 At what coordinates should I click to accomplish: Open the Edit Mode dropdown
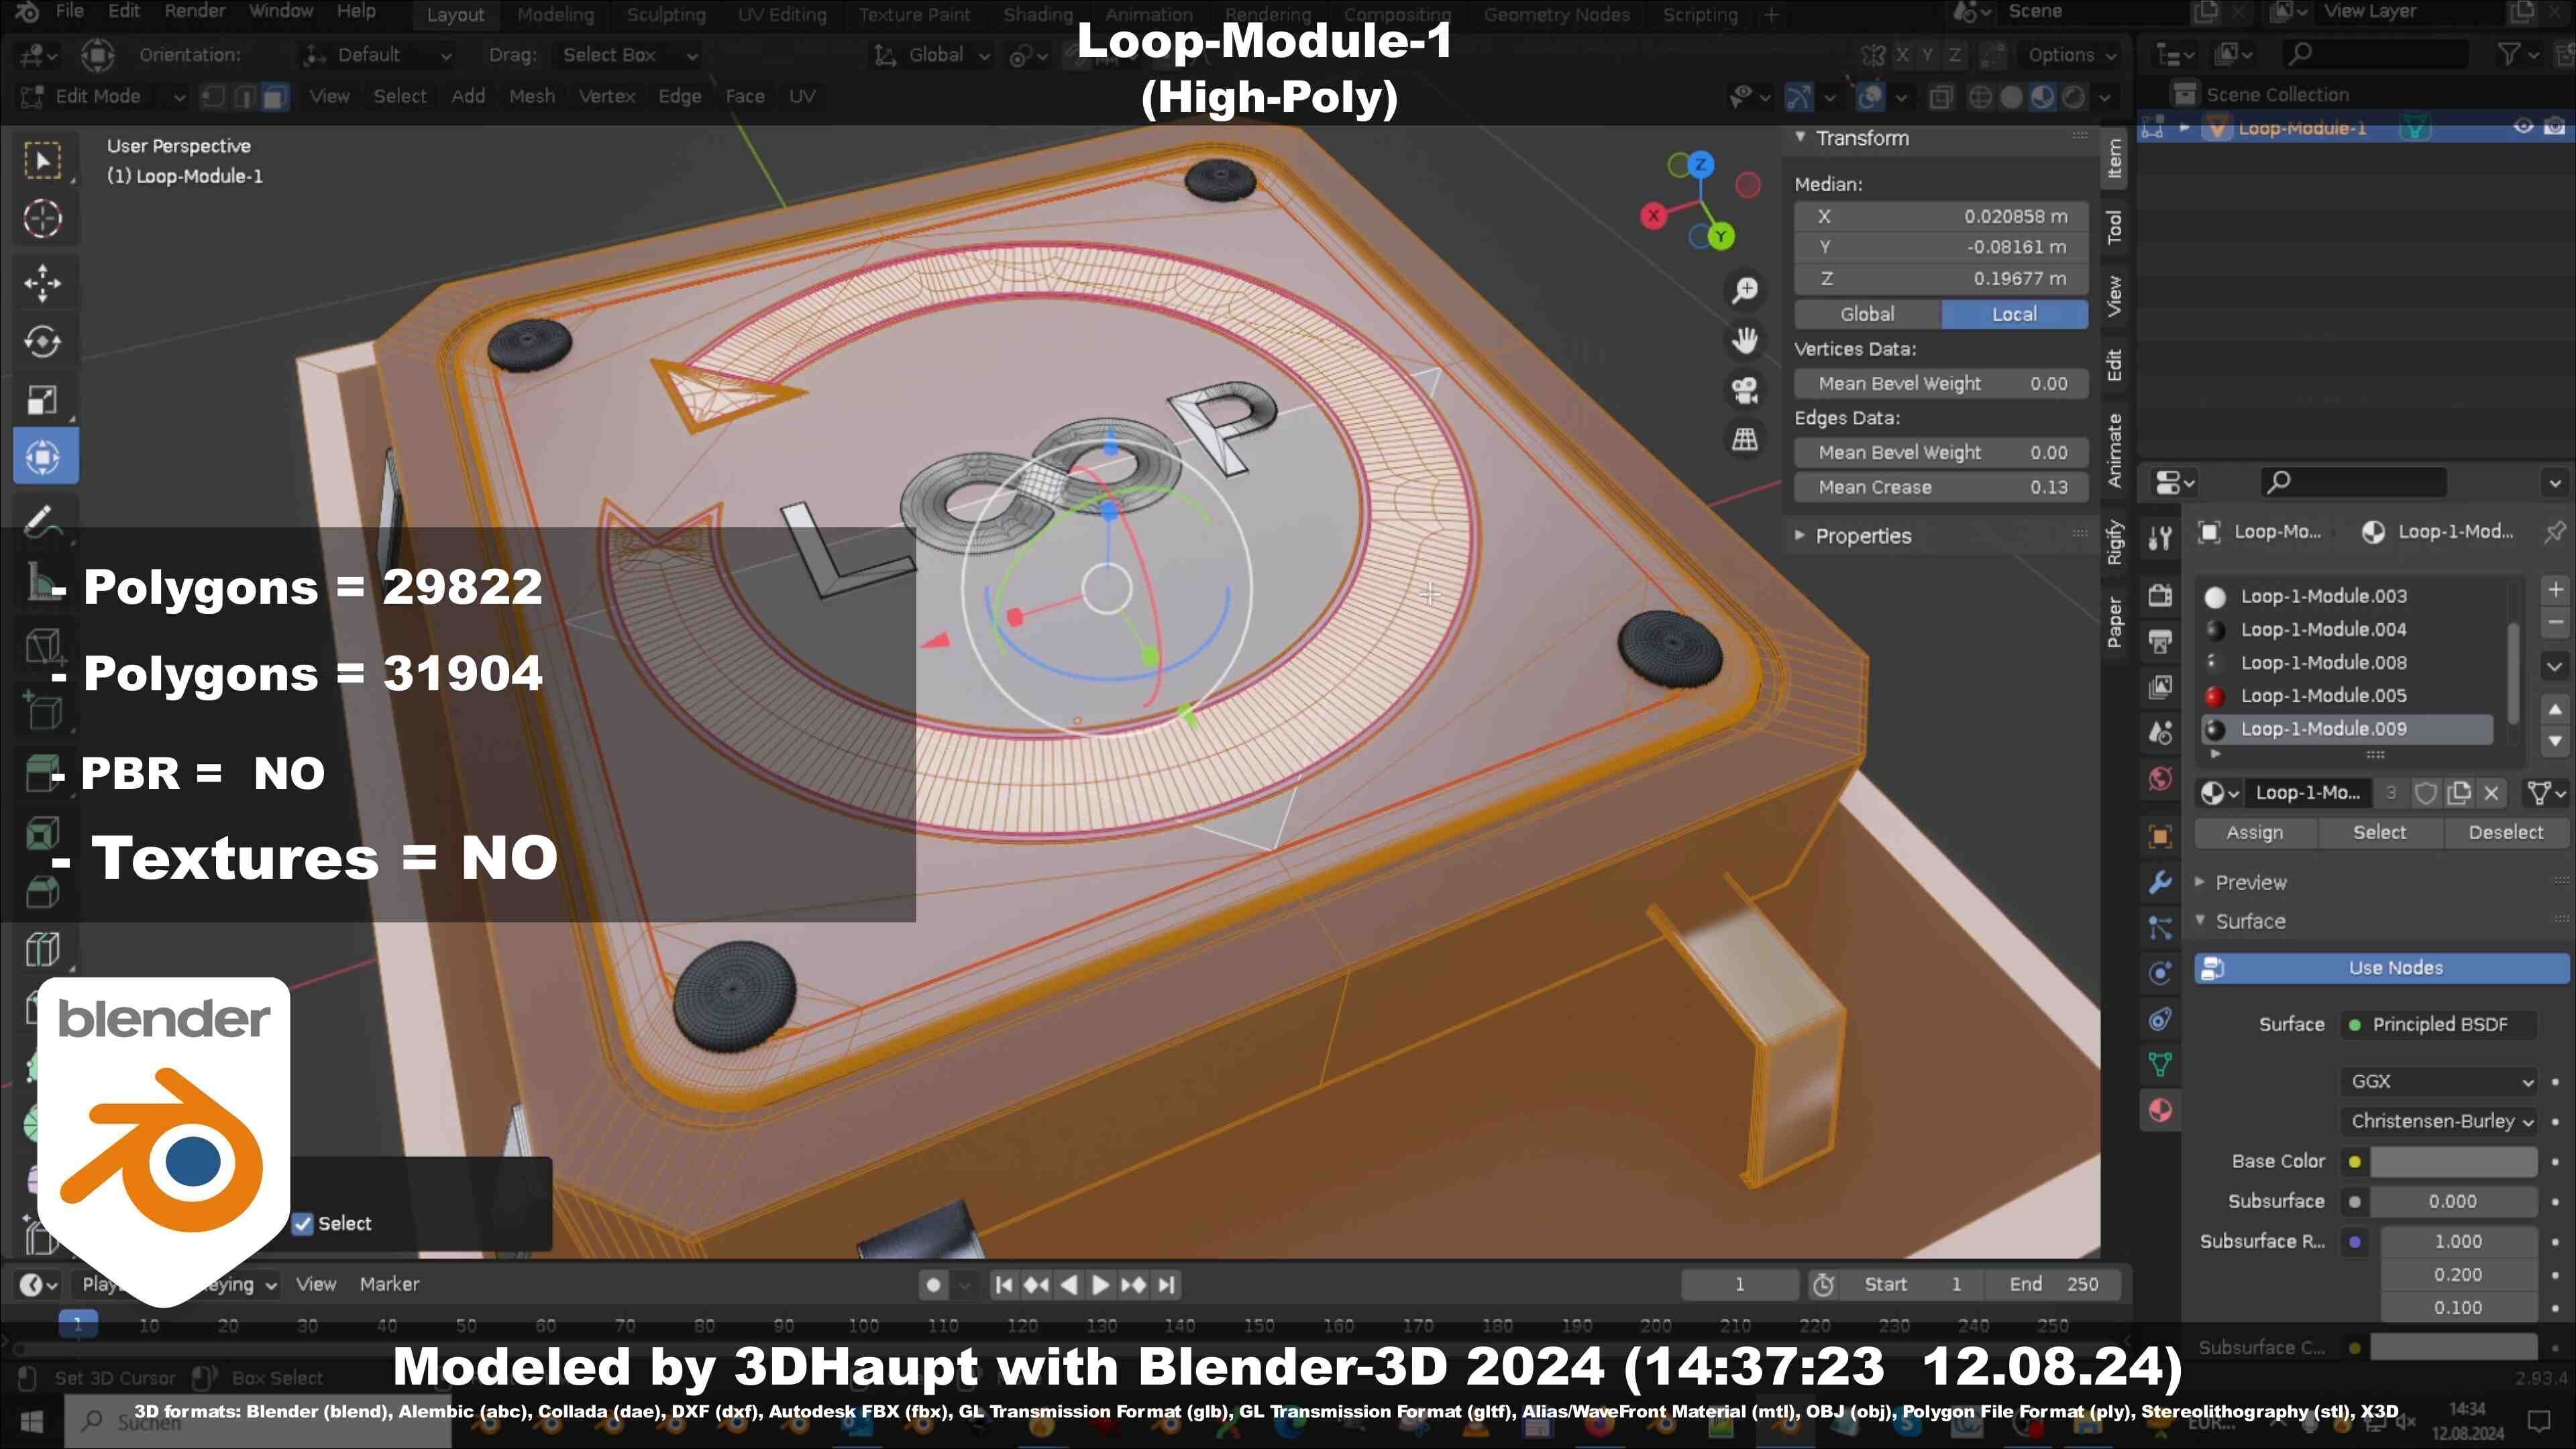click(x=103, y=97)
